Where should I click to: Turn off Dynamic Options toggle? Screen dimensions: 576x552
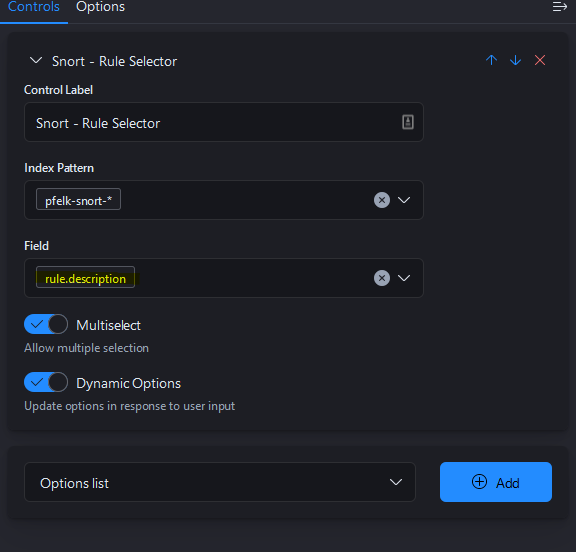click(x=46, y=382)
